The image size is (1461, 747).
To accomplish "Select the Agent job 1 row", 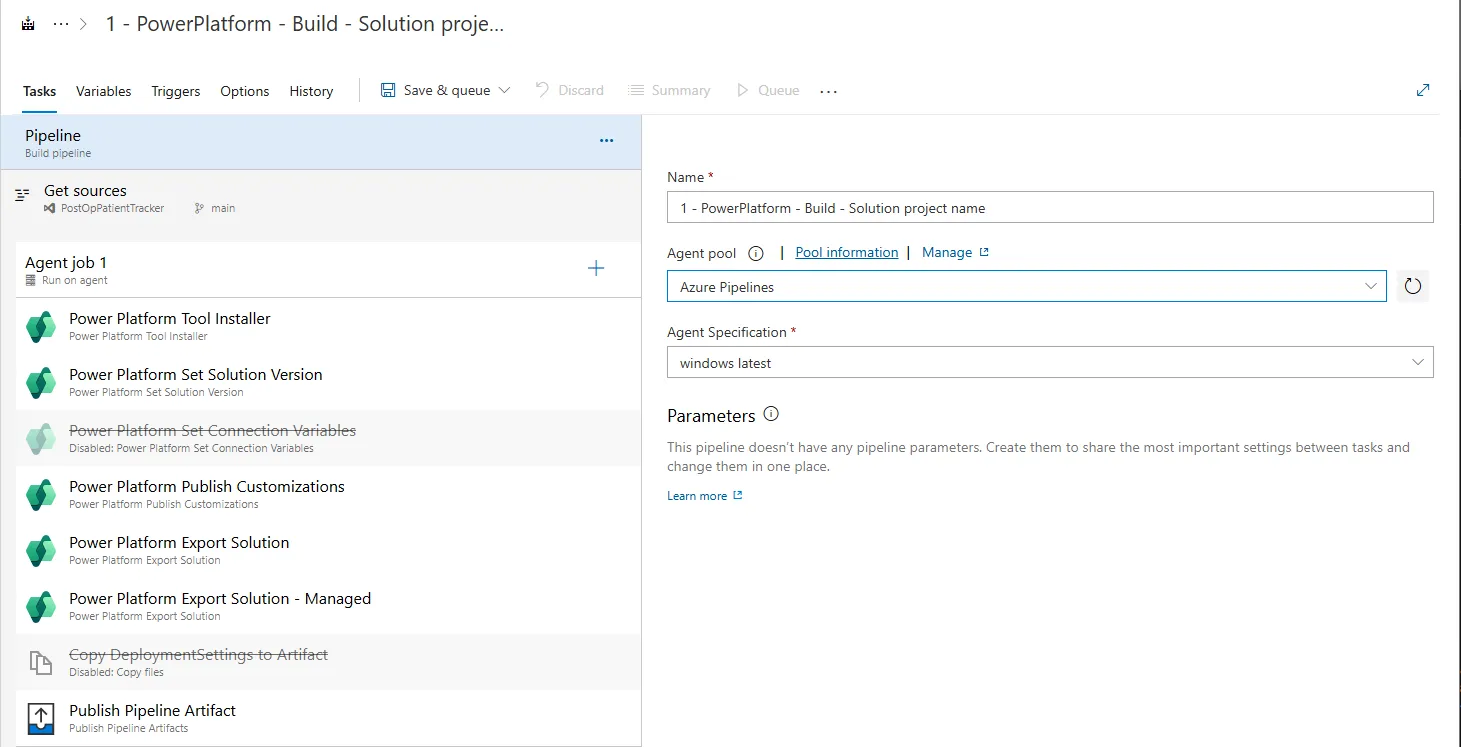I will point(328,269).
